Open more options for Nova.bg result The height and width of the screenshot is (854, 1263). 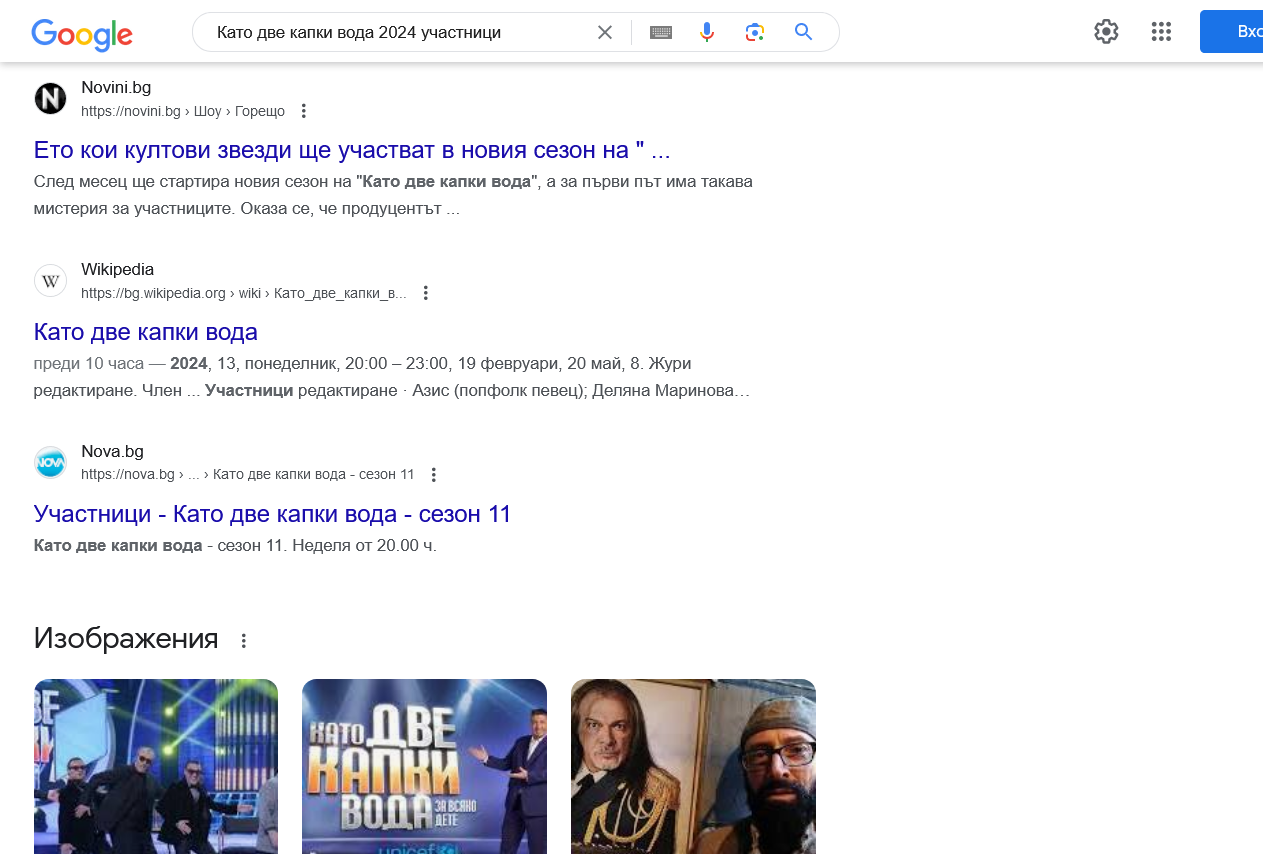click(433, 475)
